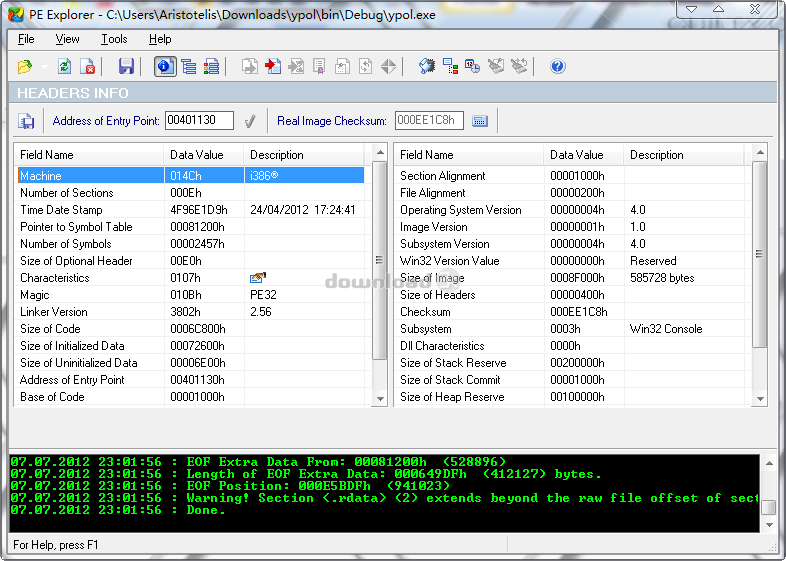Open the Tools menu
This screenshot has height=561, width=786.
114,39
